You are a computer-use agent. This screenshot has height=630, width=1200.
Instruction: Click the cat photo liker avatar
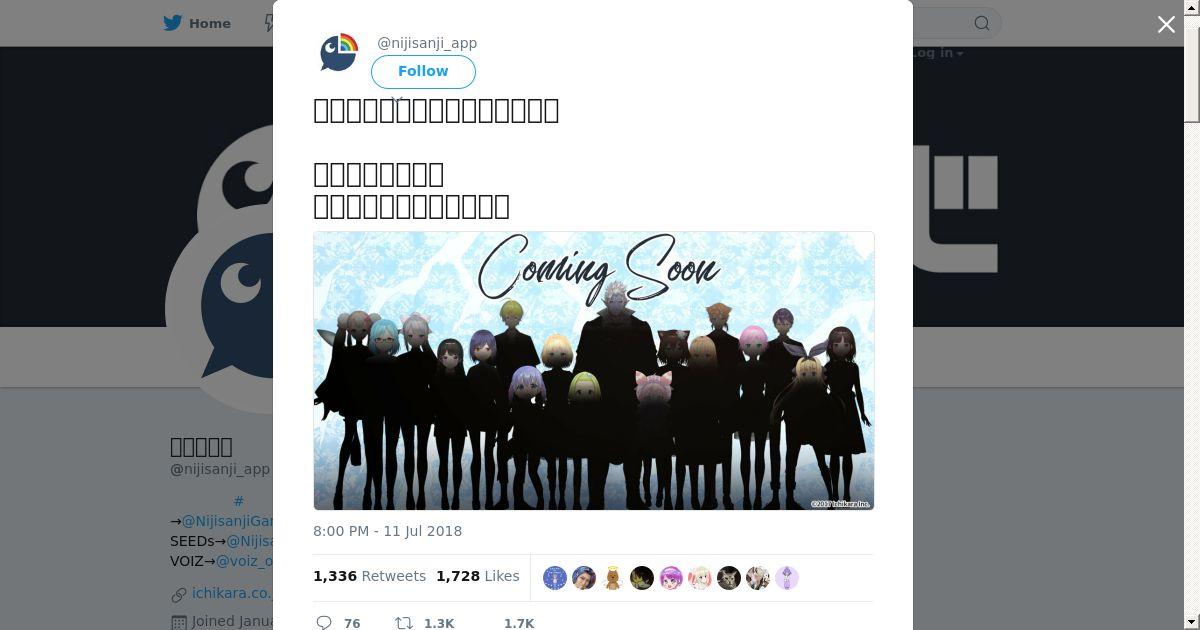pos(729,578)
